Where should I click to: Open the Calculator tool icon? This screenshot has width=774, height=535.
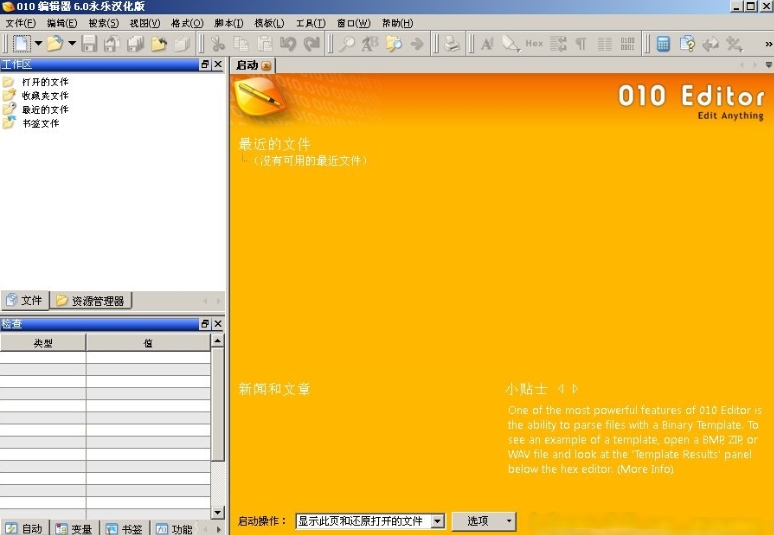pos(663,43)
